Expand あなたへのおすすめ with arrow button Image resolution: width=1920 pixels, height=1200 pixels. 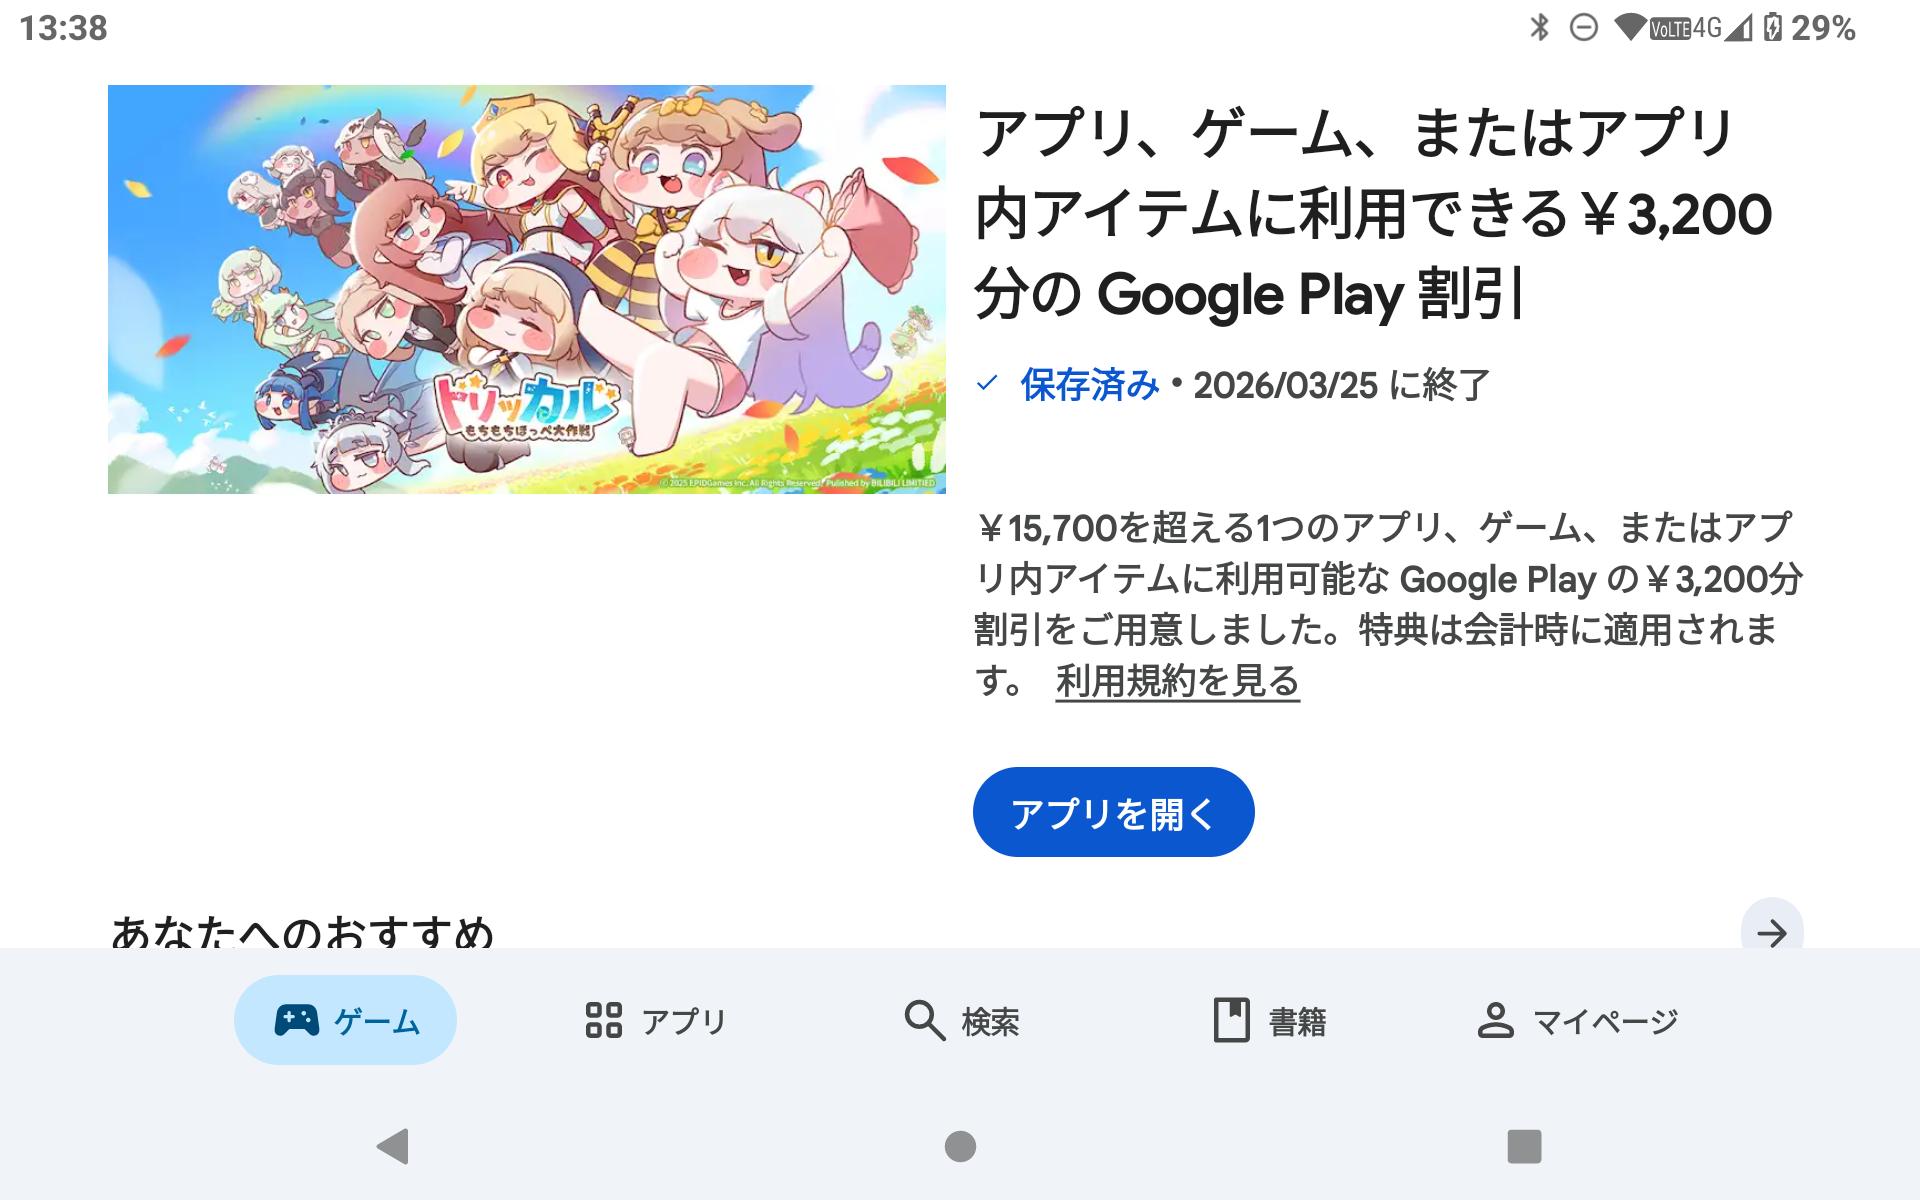coord(1772,932)
